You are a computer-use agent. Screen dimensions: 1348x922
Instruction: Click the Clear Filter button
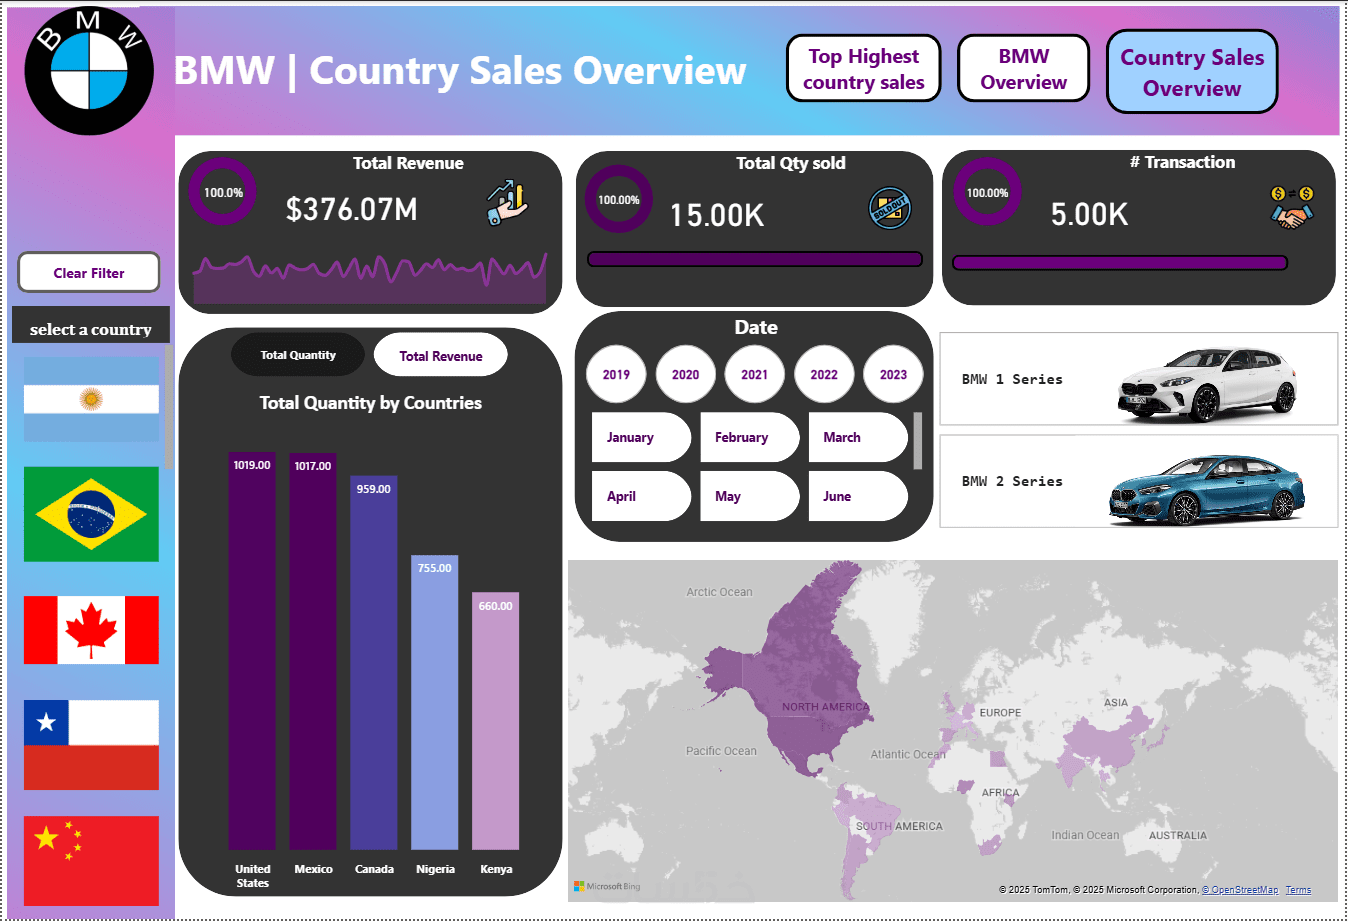coord(89,273)
